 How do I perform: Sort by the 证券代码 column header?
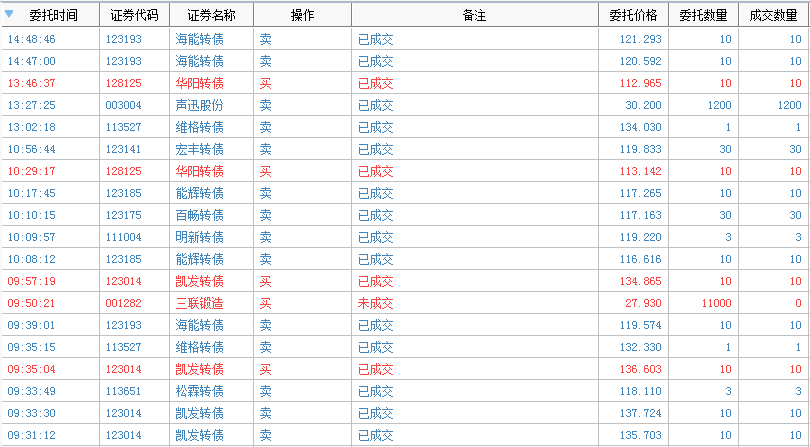click(x=134, y=15)
